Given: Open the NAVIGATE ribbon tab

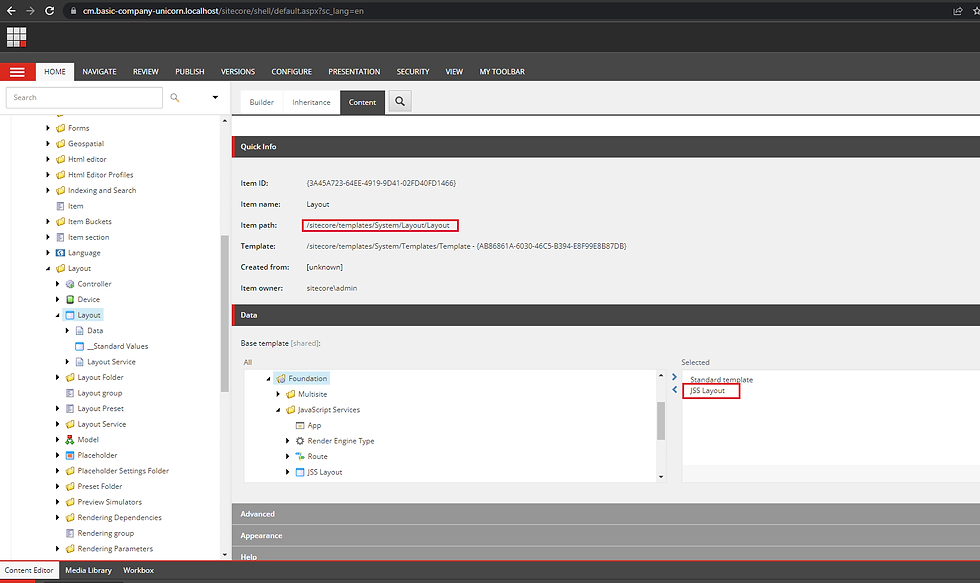Looking at the screenshot, I should (x=99, y=72).
